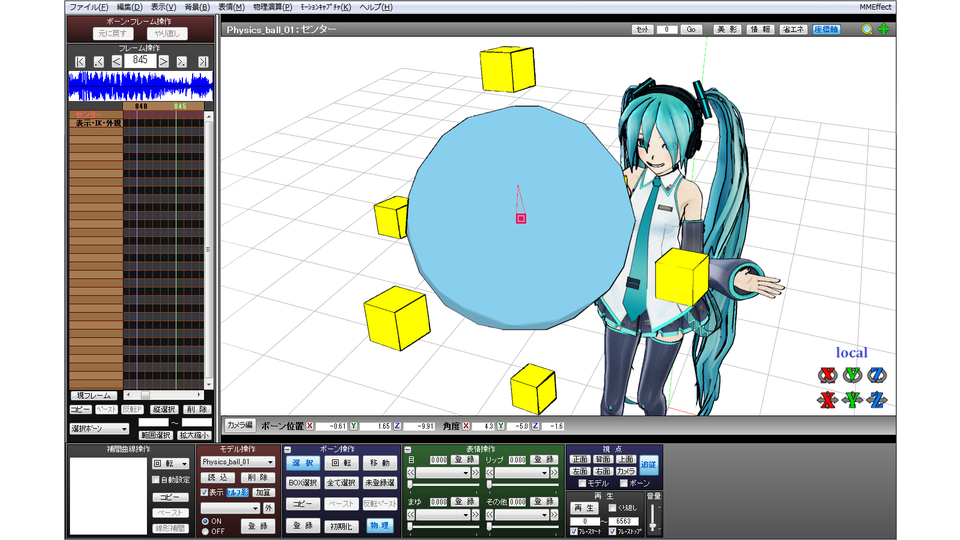Click the local Y rotation icon
Image resolution: width=960 pixels, height=540 pixels.
pyautogui.click(x=852, y=375)
